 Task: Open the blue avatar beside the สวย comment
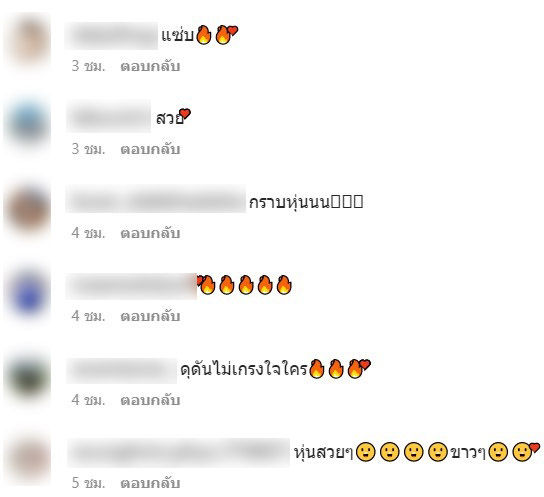(28, 124)
